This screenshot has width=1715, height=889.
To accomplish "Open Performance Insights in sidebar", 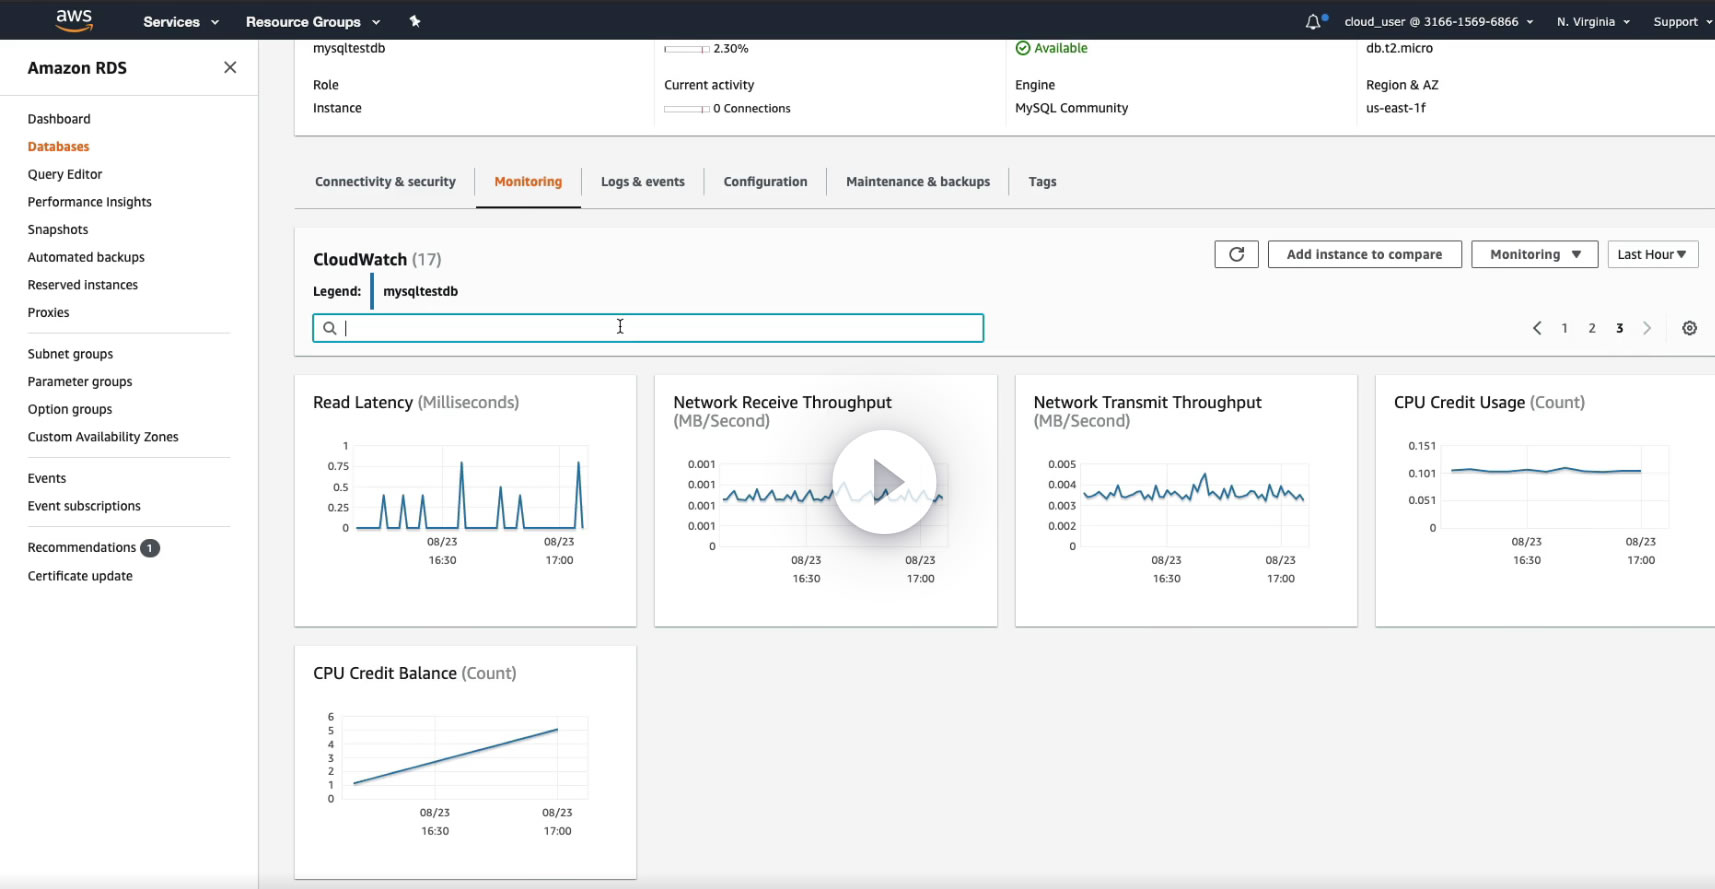I will [x=90, y=202].
